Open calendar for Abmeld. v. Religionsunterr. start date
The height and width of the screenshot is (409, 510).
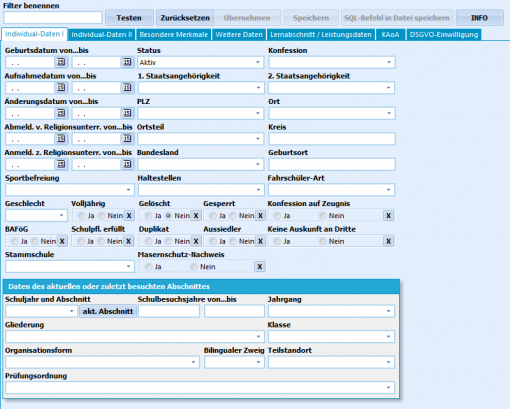(x=61, y=139)
